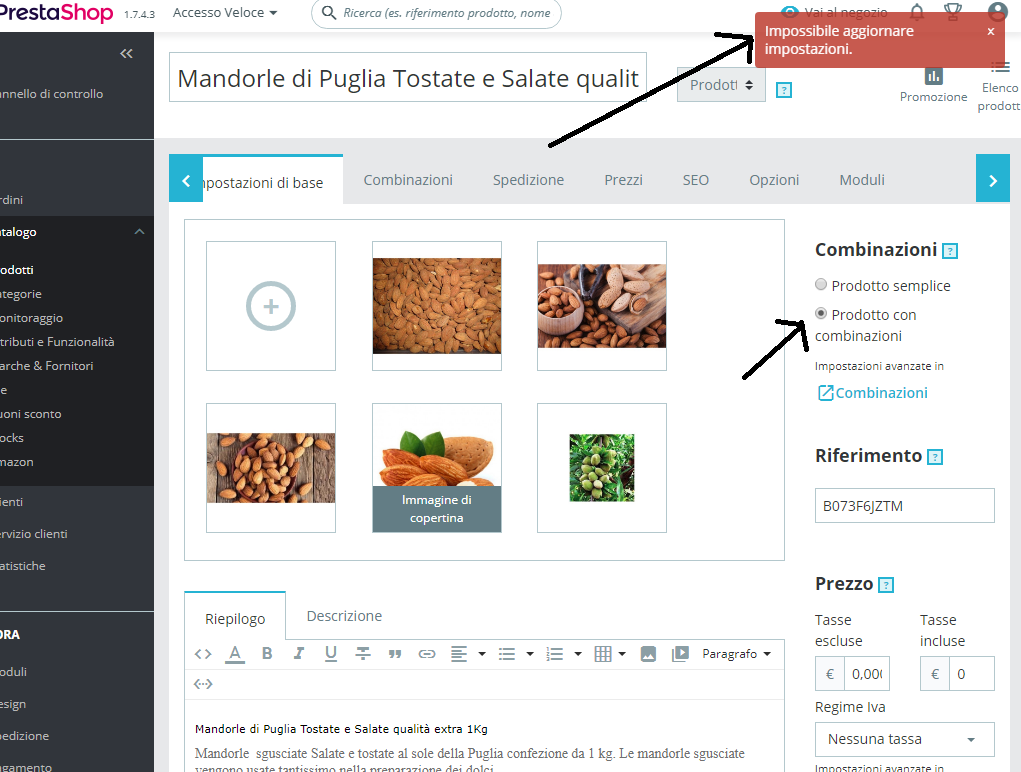Click the blockquote icon in editor toolbar
Viewport: 1021px width, 772px height.
pyautogui.click(x=395, y=654)
